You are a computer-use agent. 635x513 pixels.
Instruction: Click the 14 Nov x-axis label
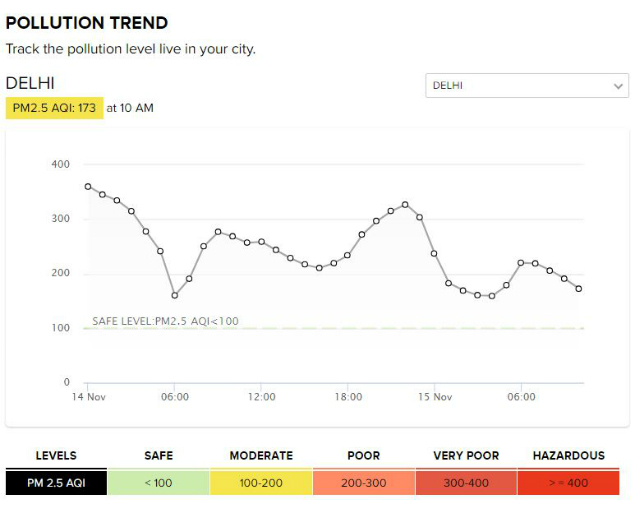[x=89, y=397]
